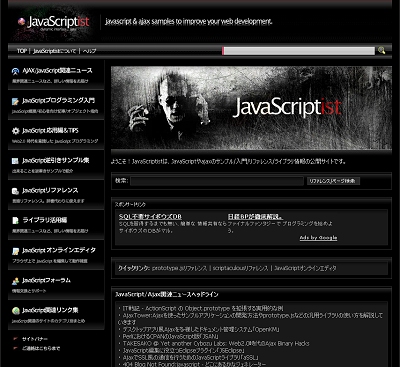
Task: Open the ライブラリ活用編 page icon
Action: (x=15, y=221)
